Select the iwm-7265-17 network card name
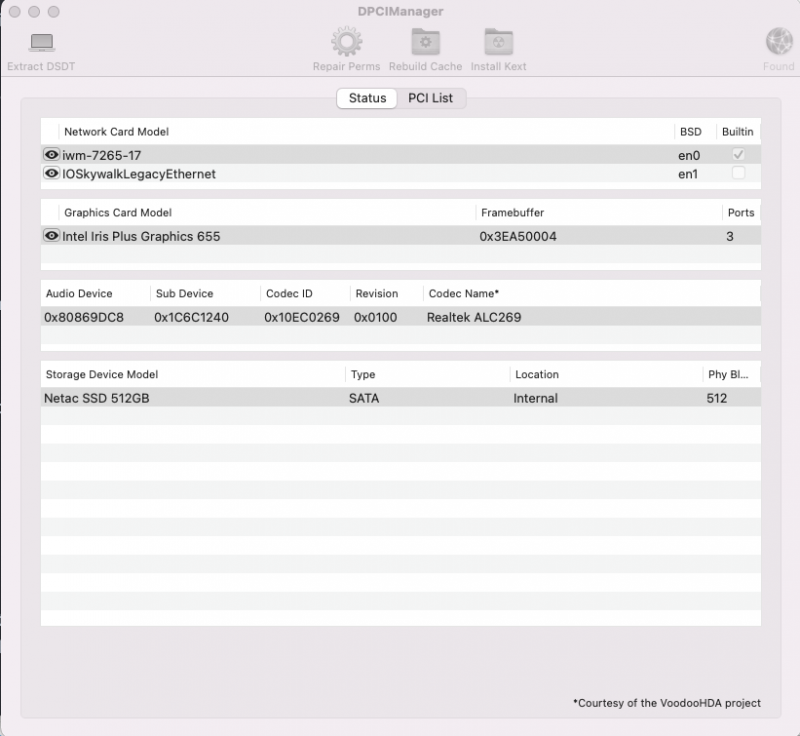The height and width of the screenshot is (736, 800). tap(101, 155)
